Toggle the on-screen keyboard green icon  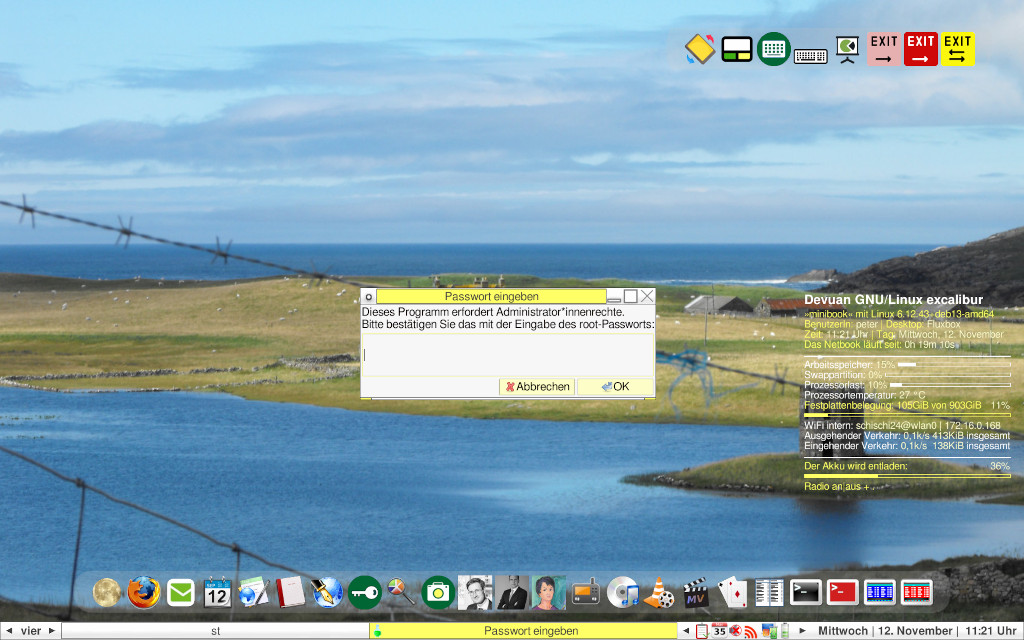[x=772, y=48]
